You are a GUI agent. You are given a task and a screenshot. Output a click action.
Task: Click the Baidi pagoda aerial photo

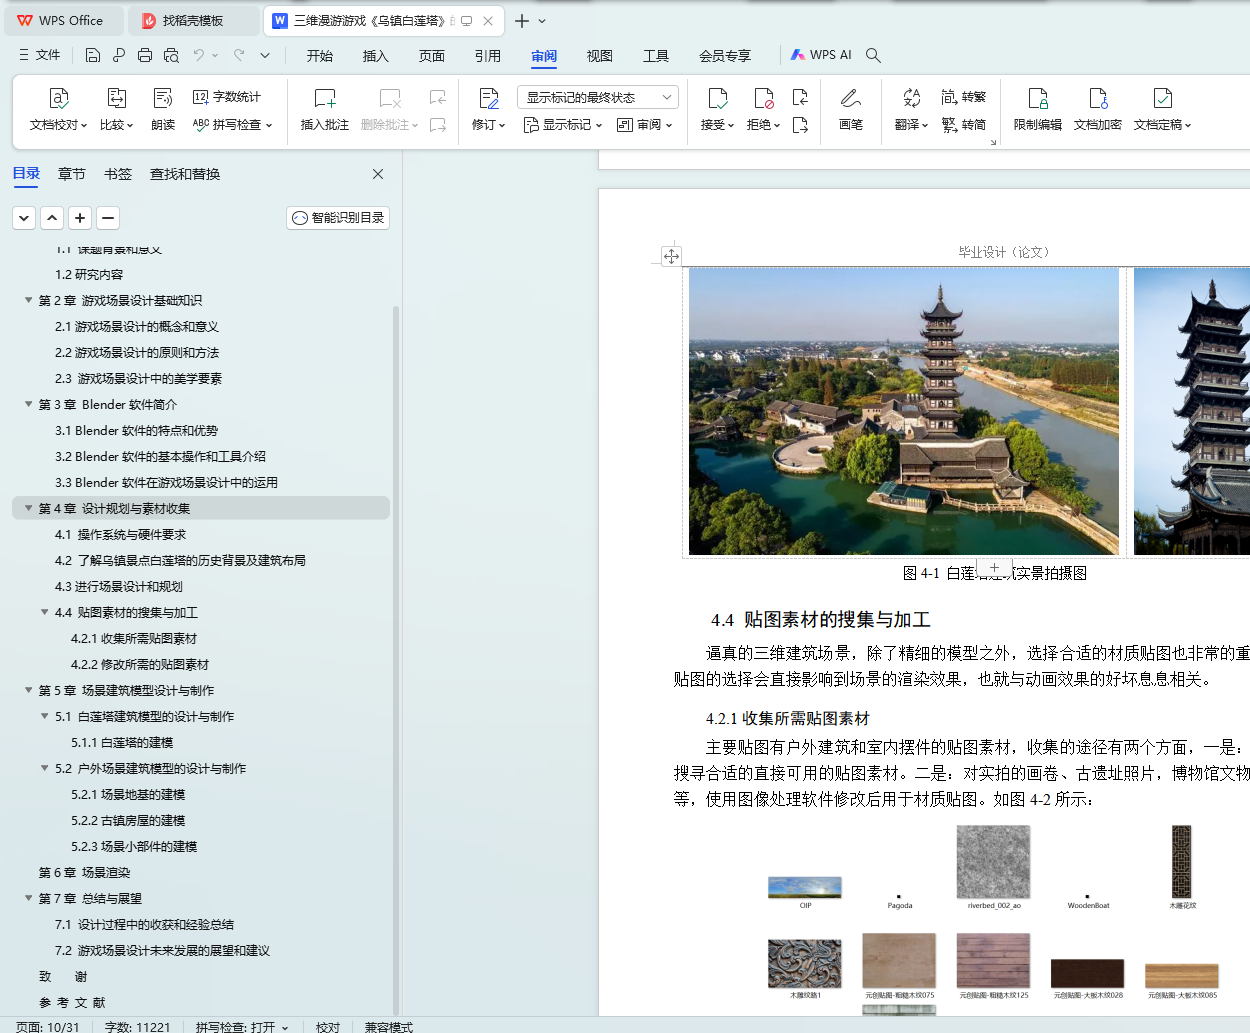(903, 410)
